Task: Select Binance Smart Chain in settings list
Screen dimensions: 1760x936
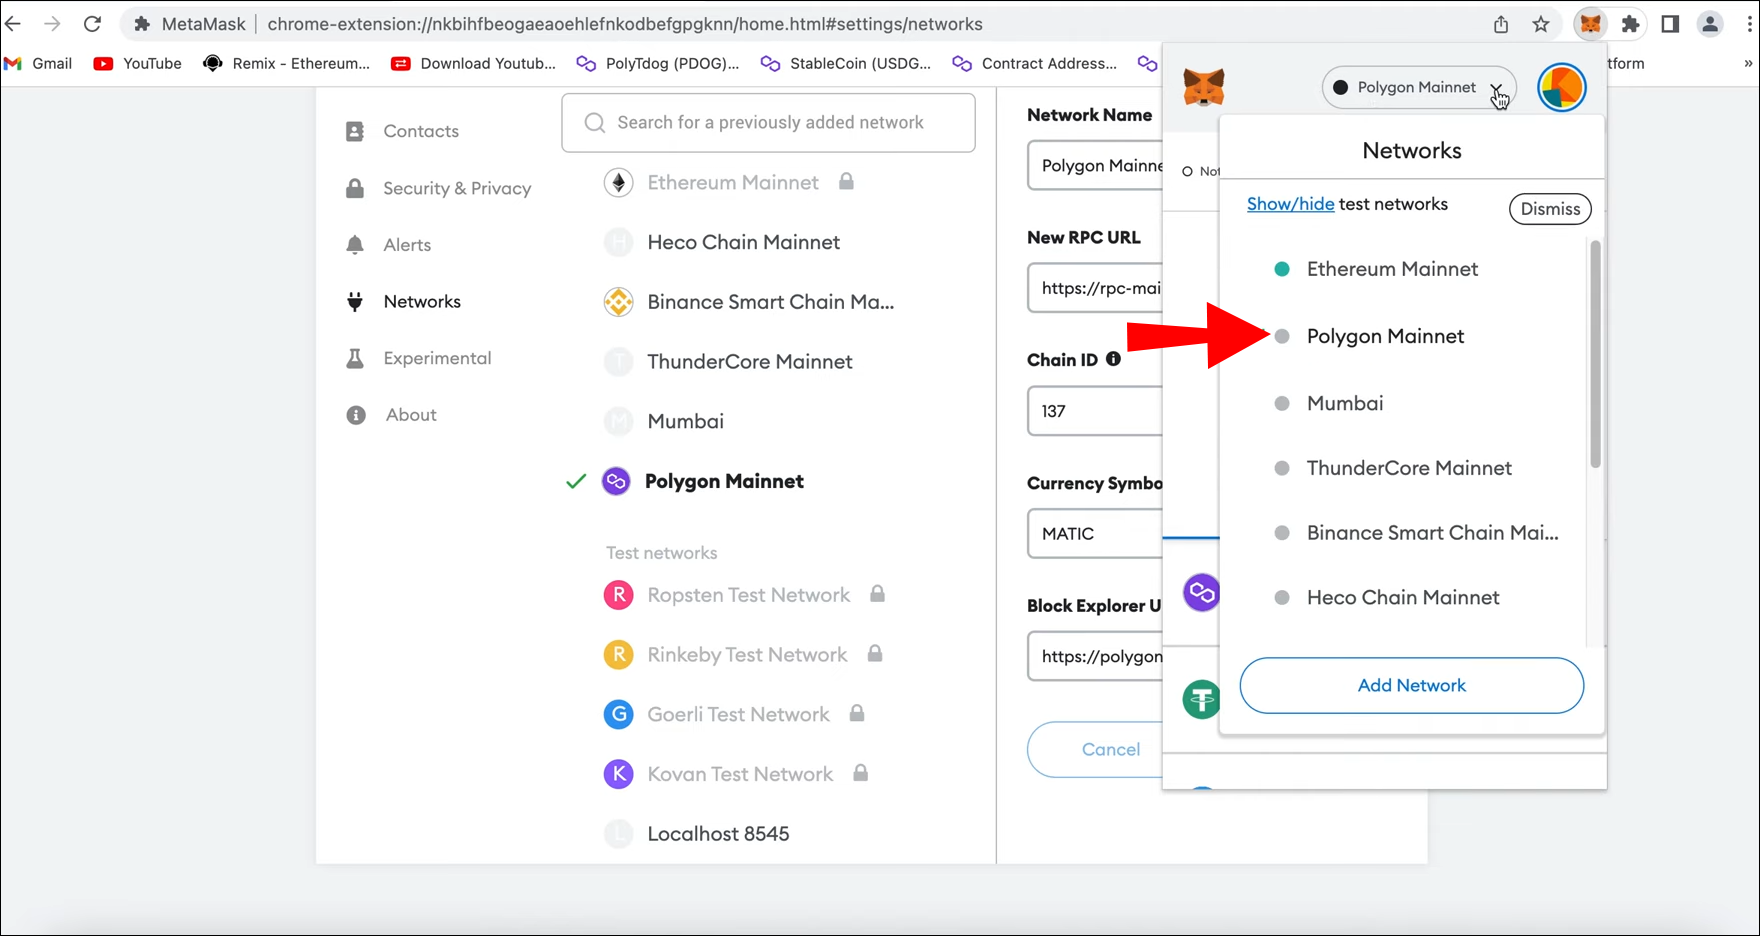Action: (749, 302)
